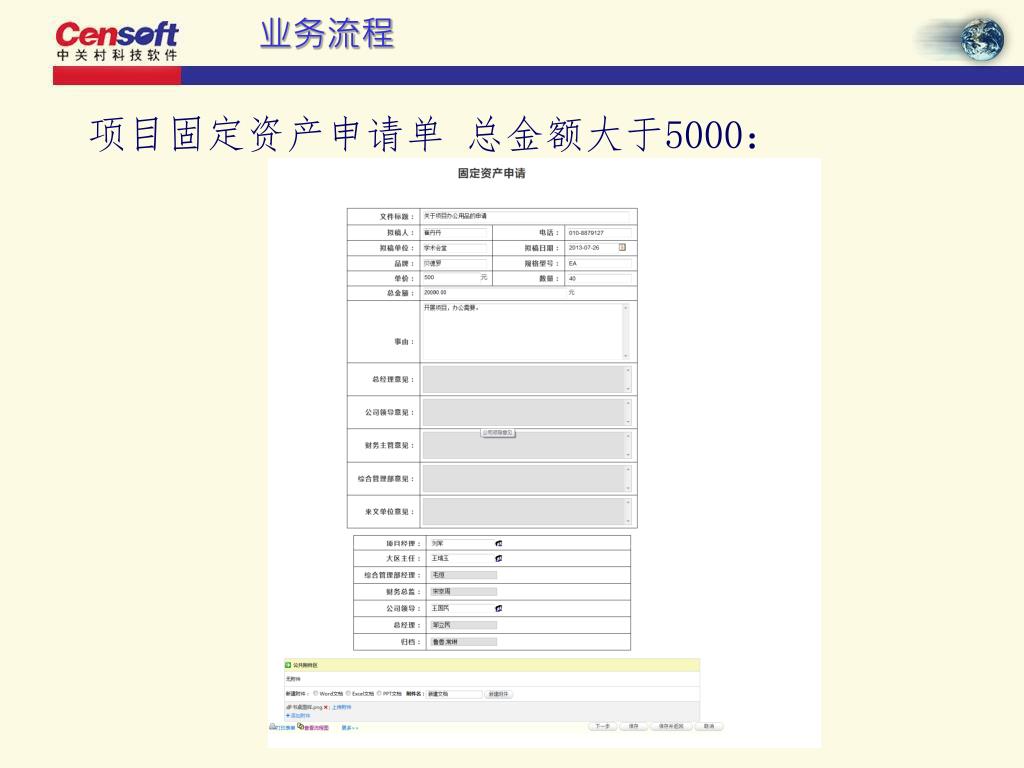The height and width of the screenshot is (768, 1024).
Task: Click the 固定资产申请 form heading
Action: [491, 173]
